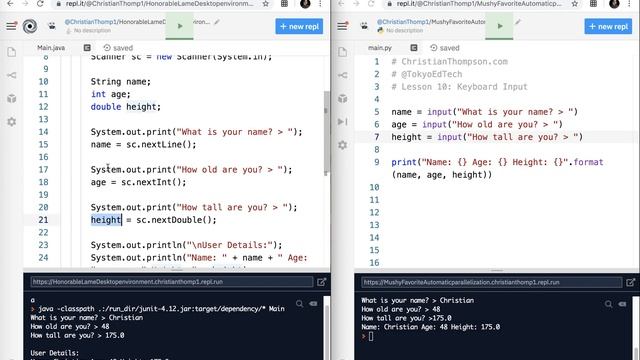Click the left window's new repl button
The image size is (640, 360).
click(x=299, y=27)
